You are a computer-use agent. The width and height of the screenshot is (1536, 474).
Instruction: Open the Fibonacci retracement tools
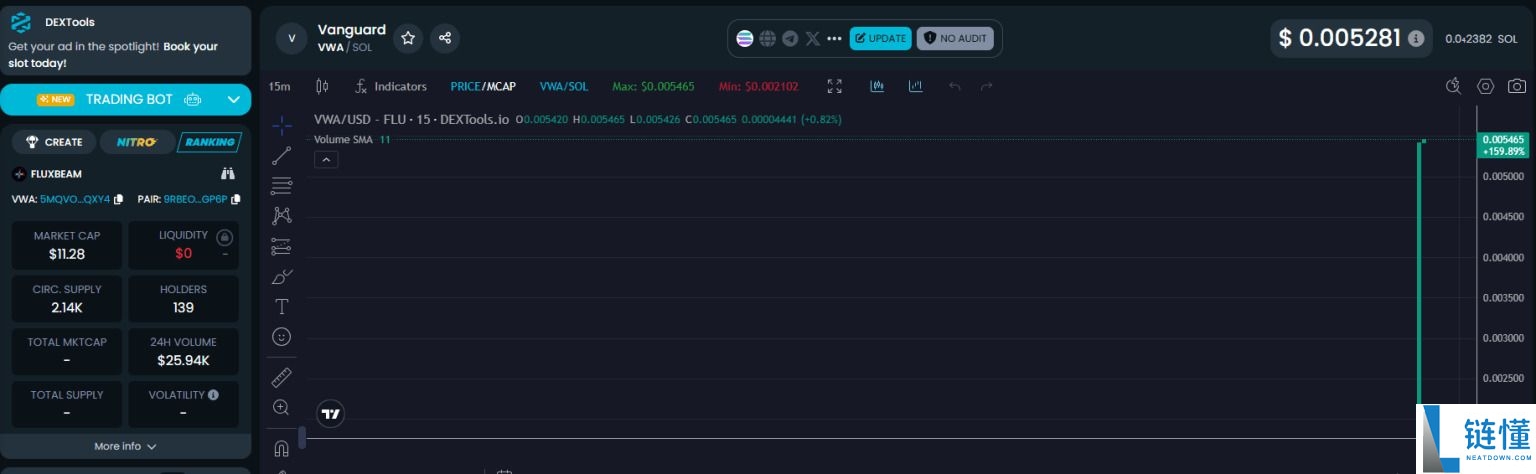click(282, 186)
